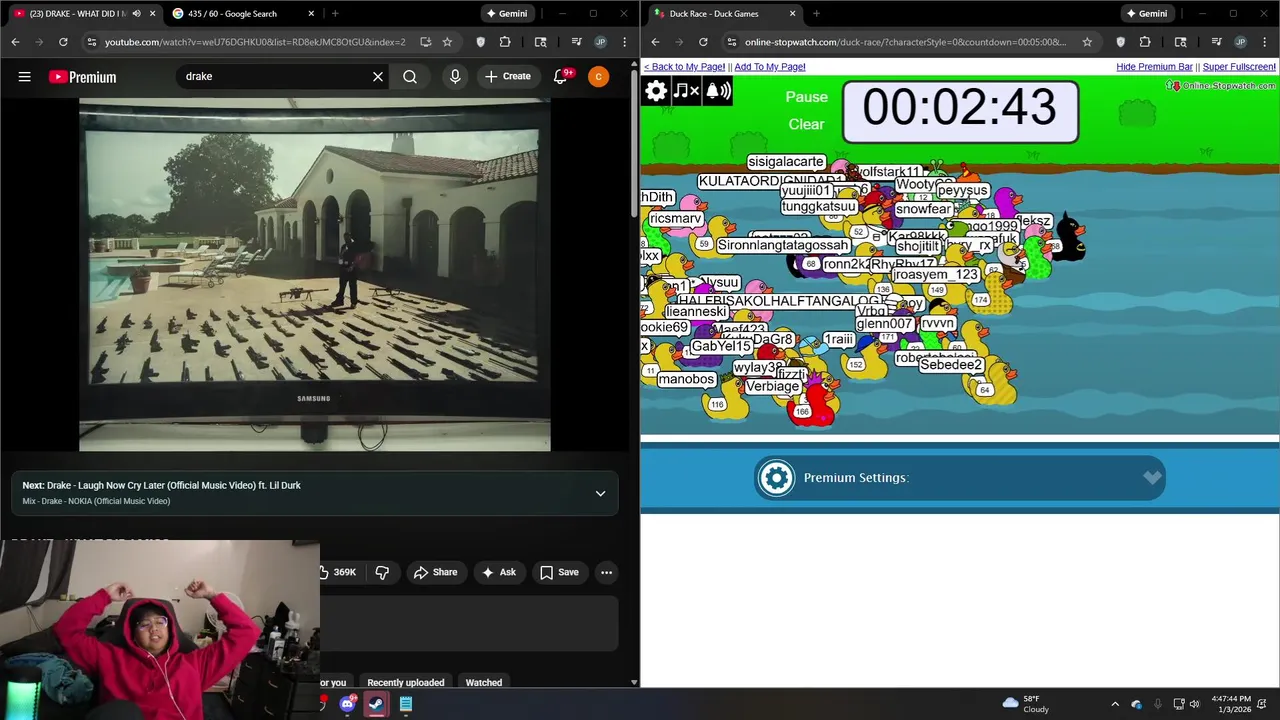Viewport: 1280px width, 720px height.
Task: Open extensions puzzle icon in YouTube window
Action: pyautogui.click(x=505, y=42)
